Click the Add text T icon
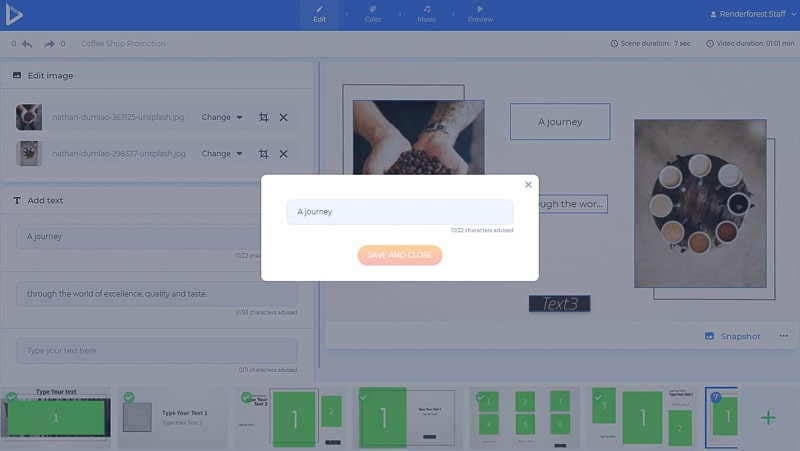 point(17,201)
